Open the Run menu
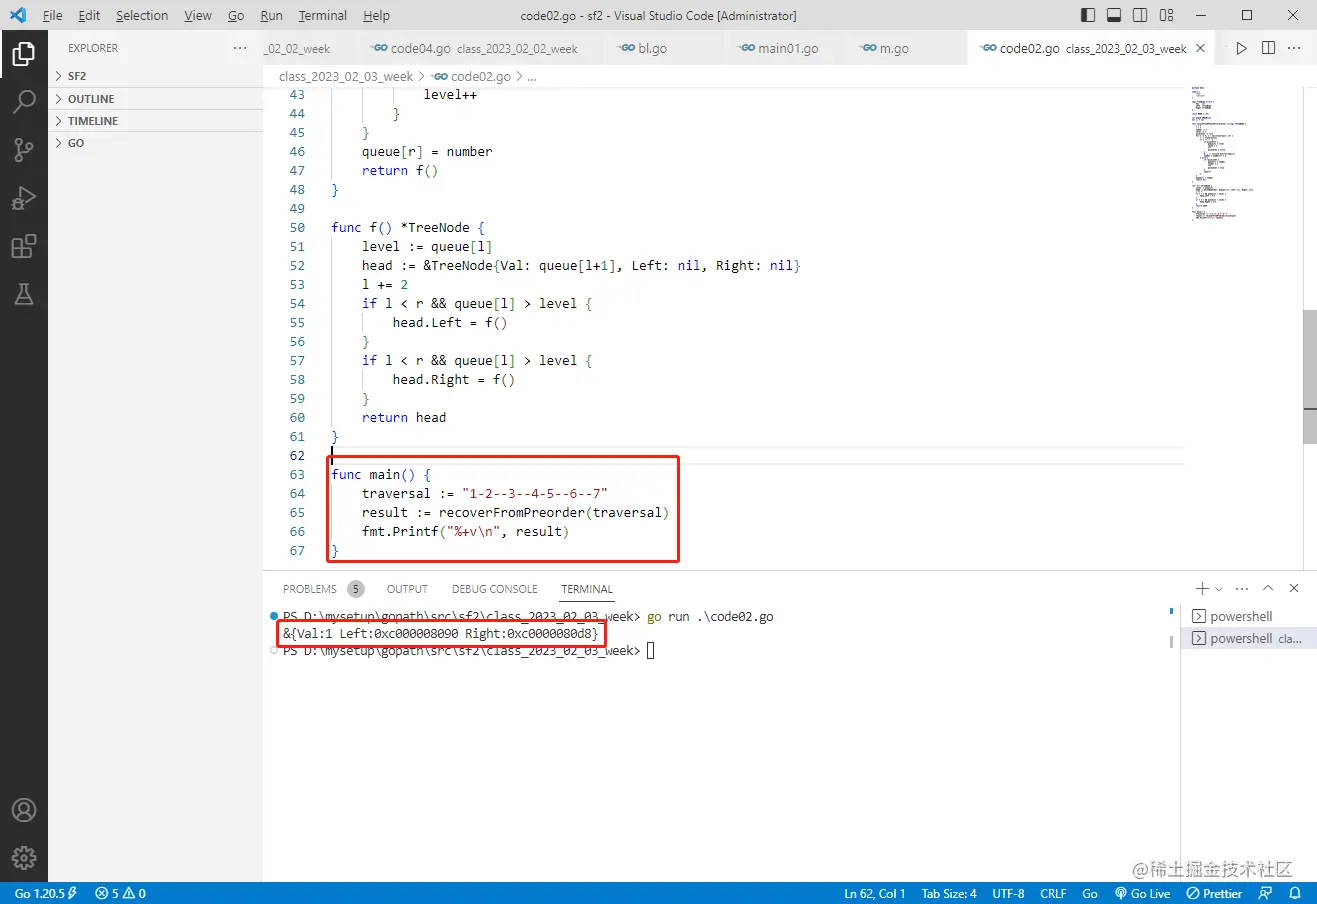This screenshot has width=1317, height=904. pyautogui.click(x=271, y=15)
